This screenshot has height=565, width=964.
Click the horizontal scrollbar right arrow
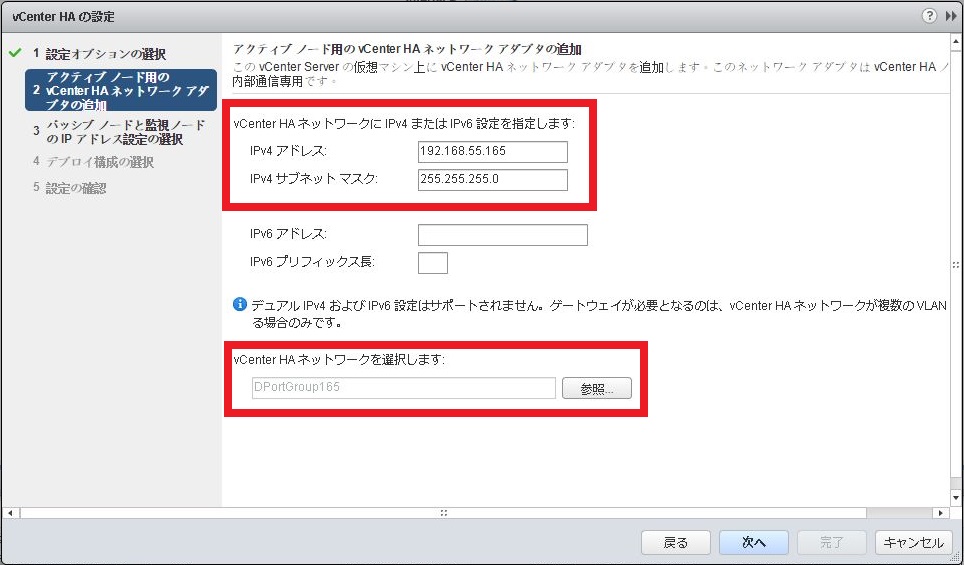click(x=941, y=513)
